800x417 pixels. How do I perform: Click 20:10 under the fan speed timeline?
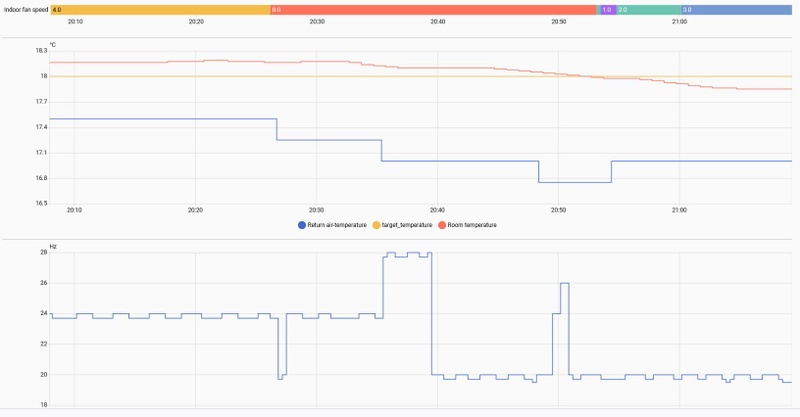coord(75,22)
